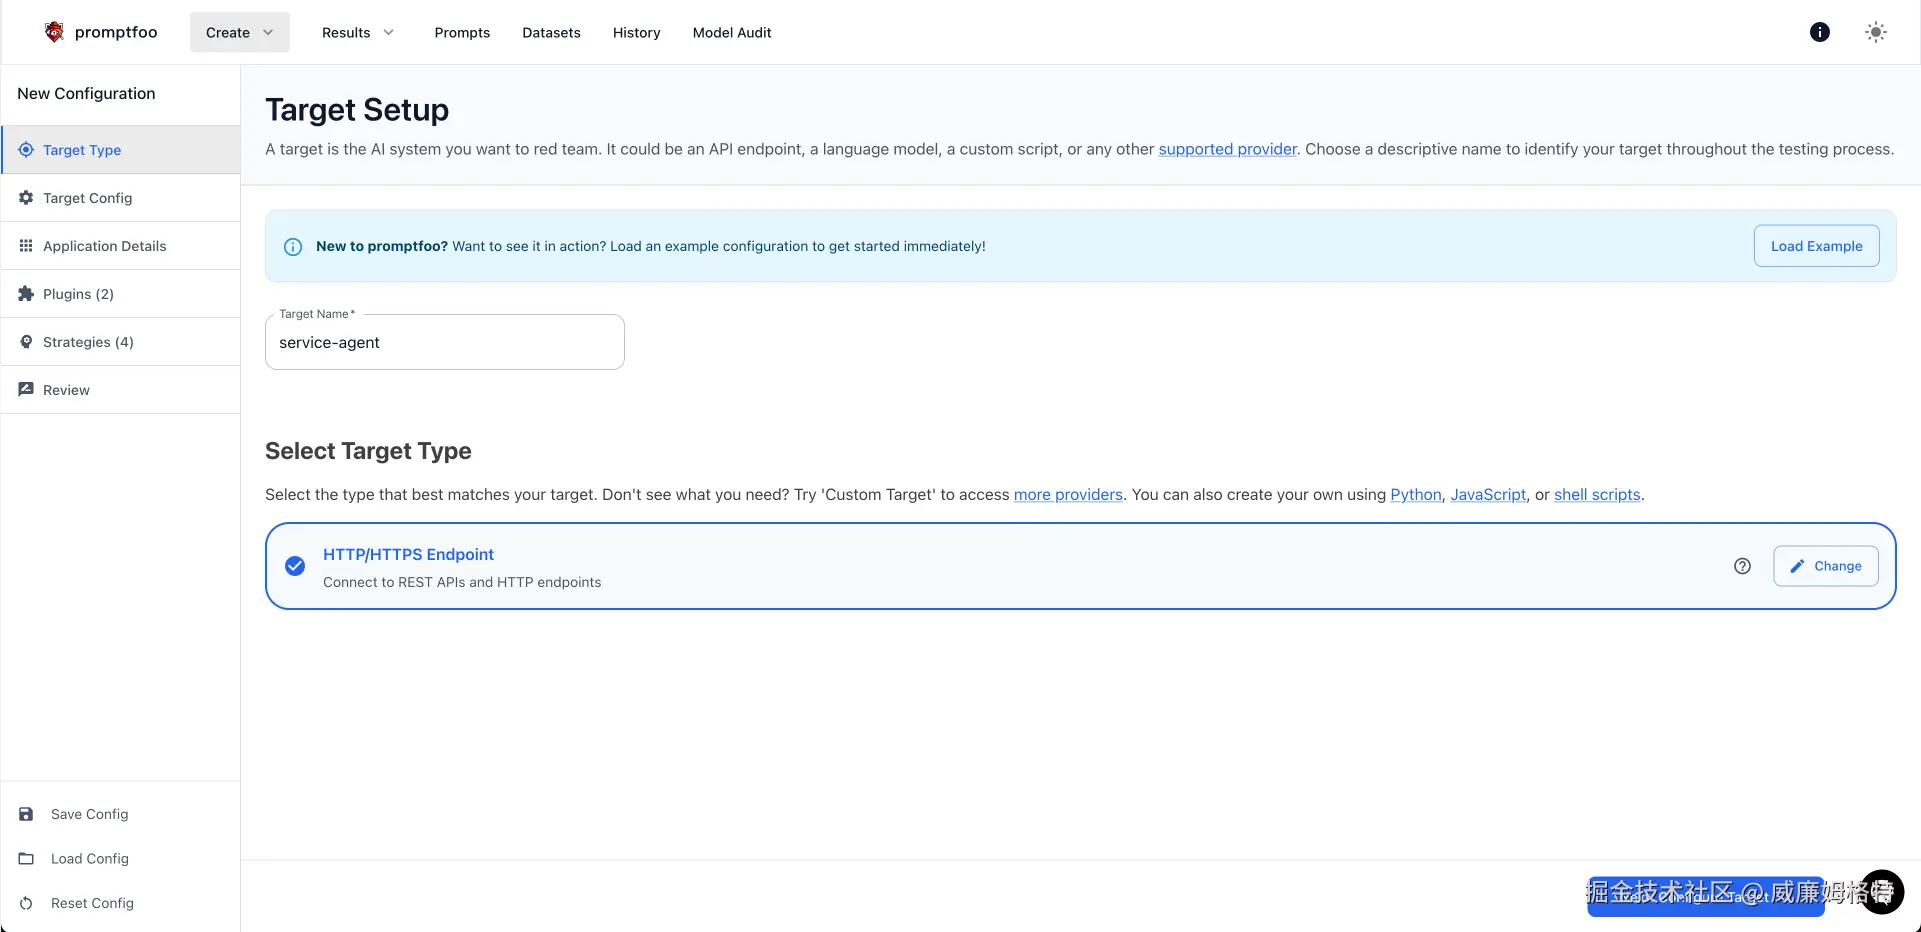Switch to Target Config step
The width and height of the screenshot is (1921, 932).
pos(88,198)
